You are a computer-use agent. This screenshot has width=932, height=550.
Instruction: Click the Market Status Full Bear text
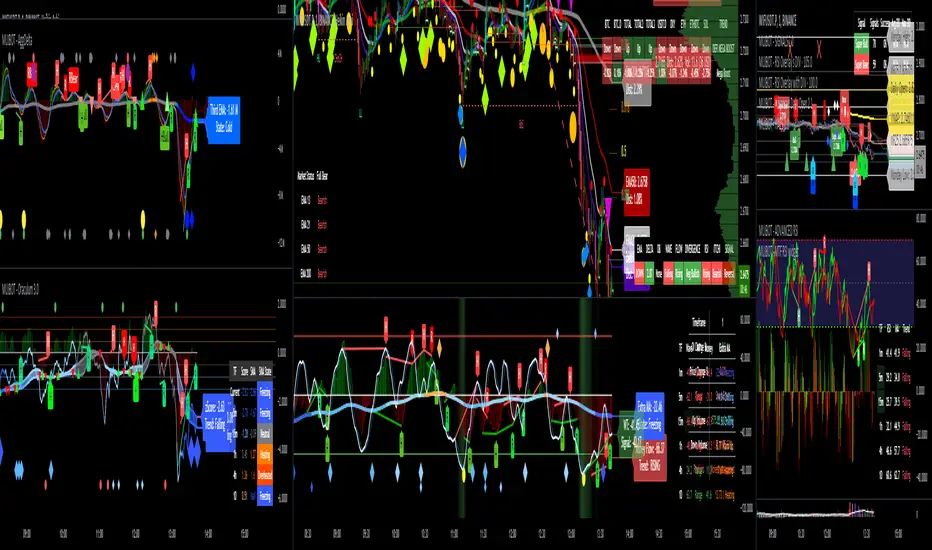pos(312,176)
